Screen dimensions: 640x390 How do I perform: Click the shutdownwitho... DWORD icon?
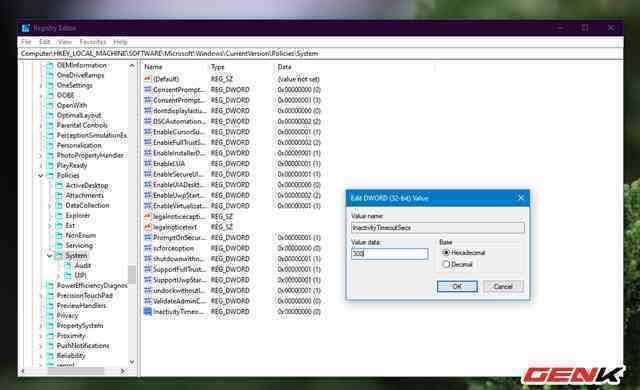click(x=148, y=259)
